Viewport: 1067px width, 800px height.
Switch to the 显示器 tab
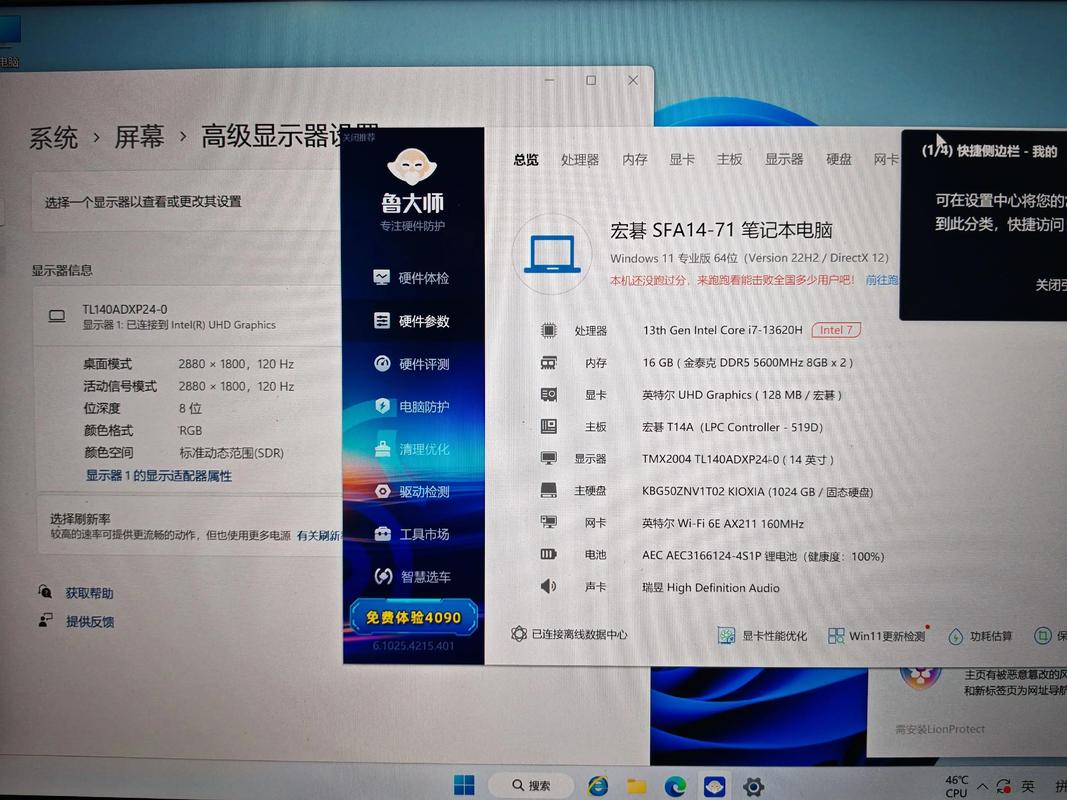click(784, 159)
